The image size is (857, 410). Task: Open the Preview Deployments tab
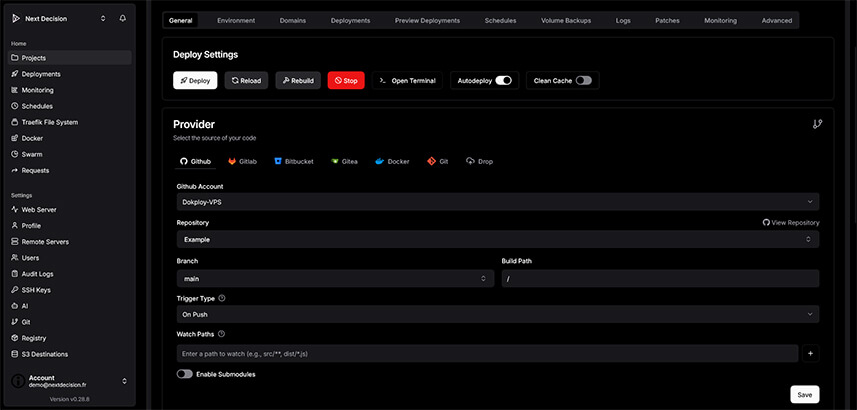point(427,20)
